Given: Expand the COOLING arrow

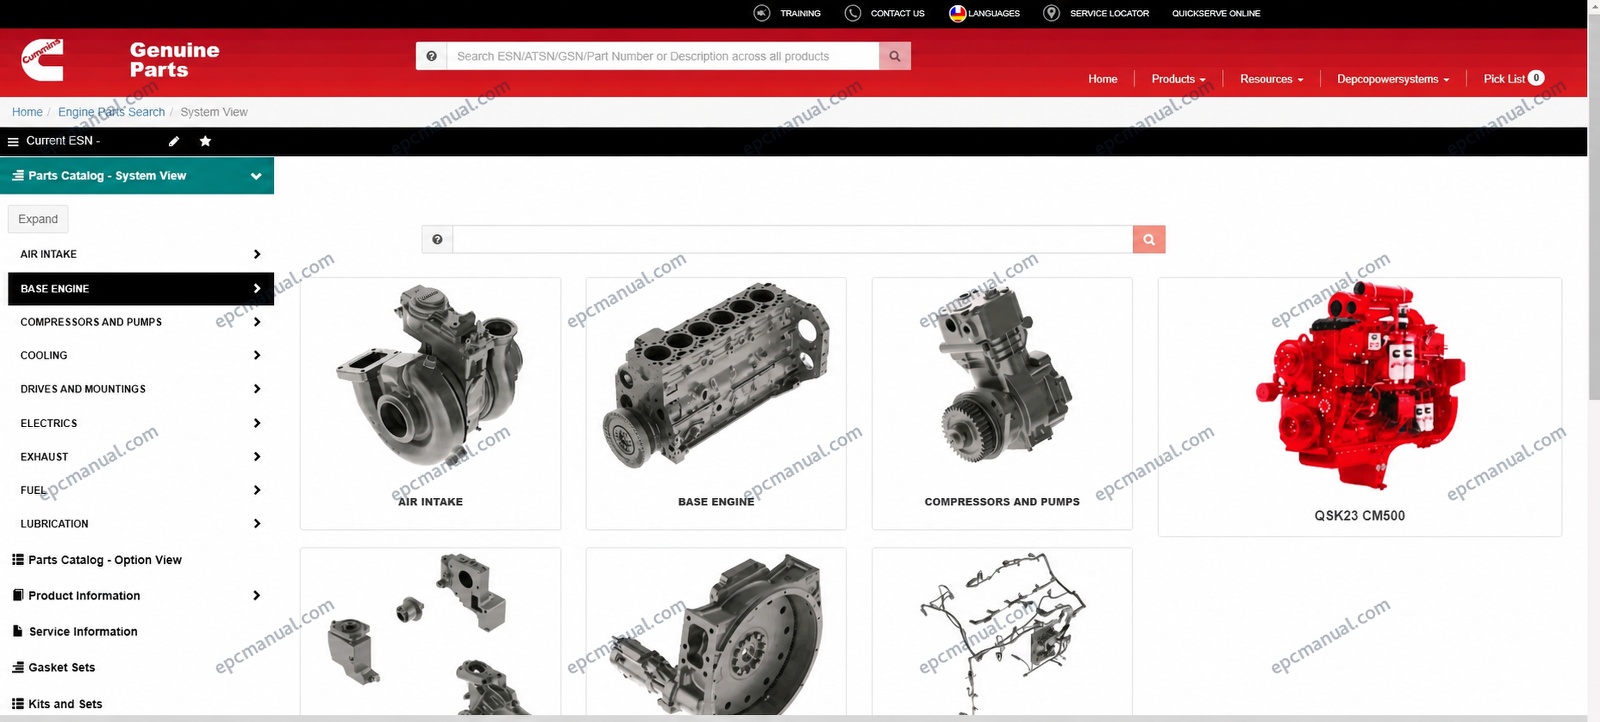Looking at the screenshot, I should tap(257, 355).
